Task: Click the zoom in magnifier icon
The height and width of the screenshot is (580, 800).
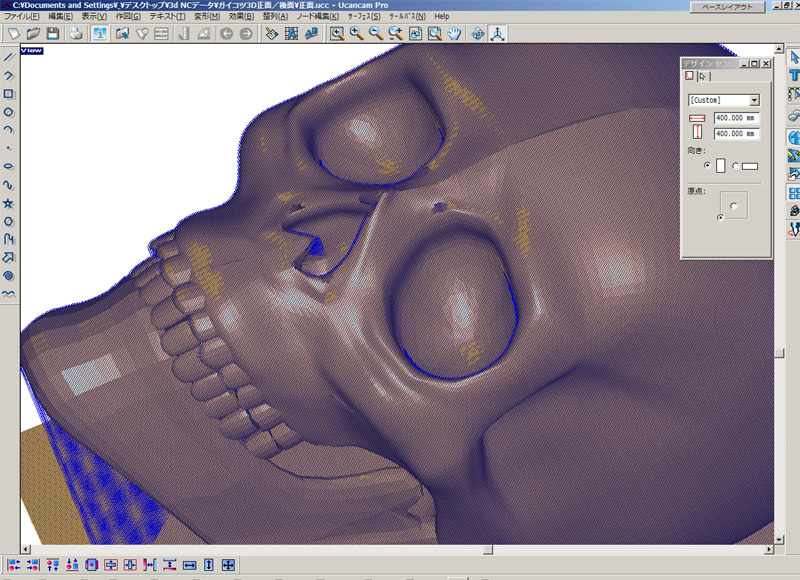Action: click(357, 34)
